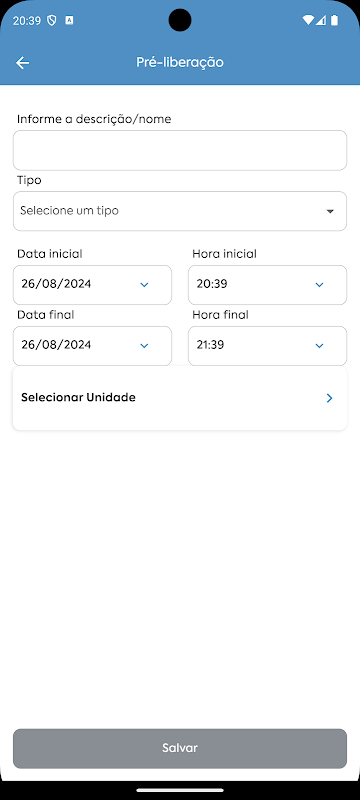Viewport: 360px width, 800px height.
Task: Expand the Hora final time chevron
Action: click(x=320, y=346)
